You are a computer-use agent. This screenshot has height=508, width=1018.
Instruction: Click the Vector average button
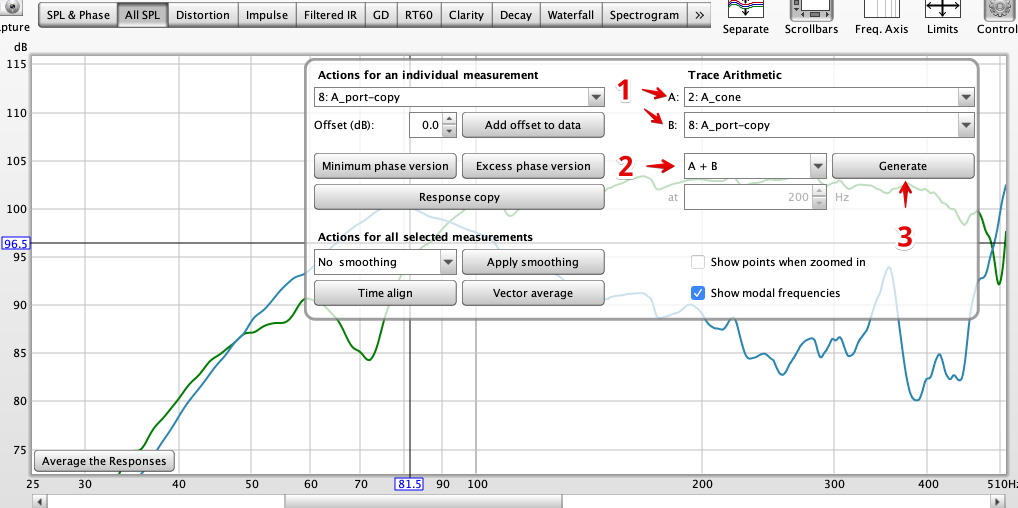533,293
